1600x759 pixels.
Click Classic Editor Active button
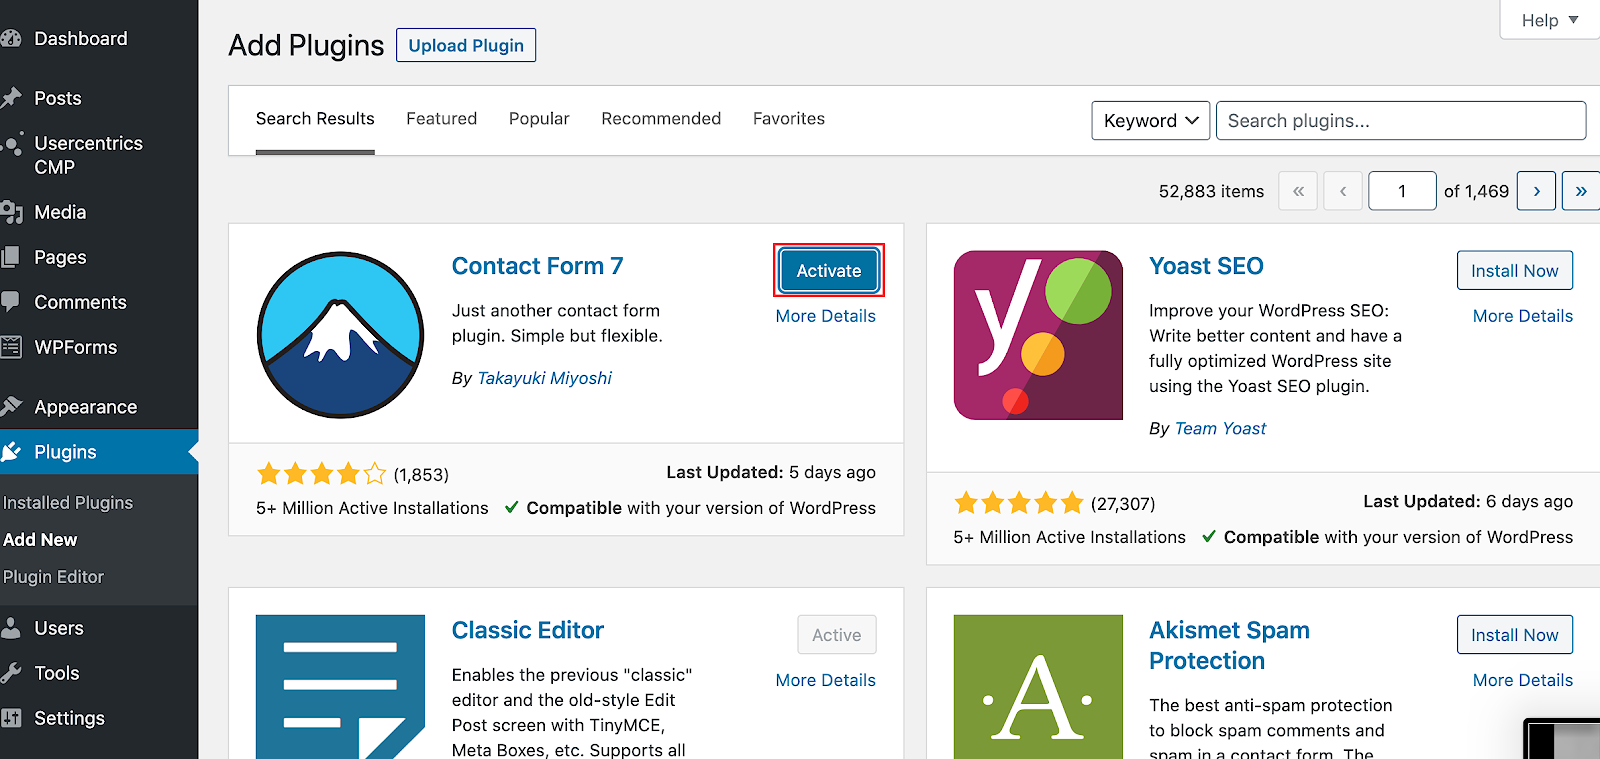click(x=837, y=634)
